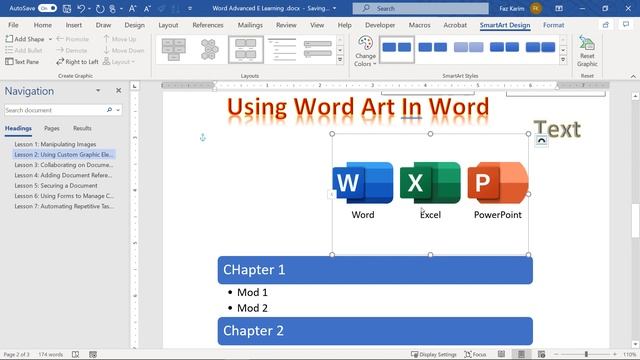Increase font size icon in title bar
The image size is (640, 360).
[133, 8]
